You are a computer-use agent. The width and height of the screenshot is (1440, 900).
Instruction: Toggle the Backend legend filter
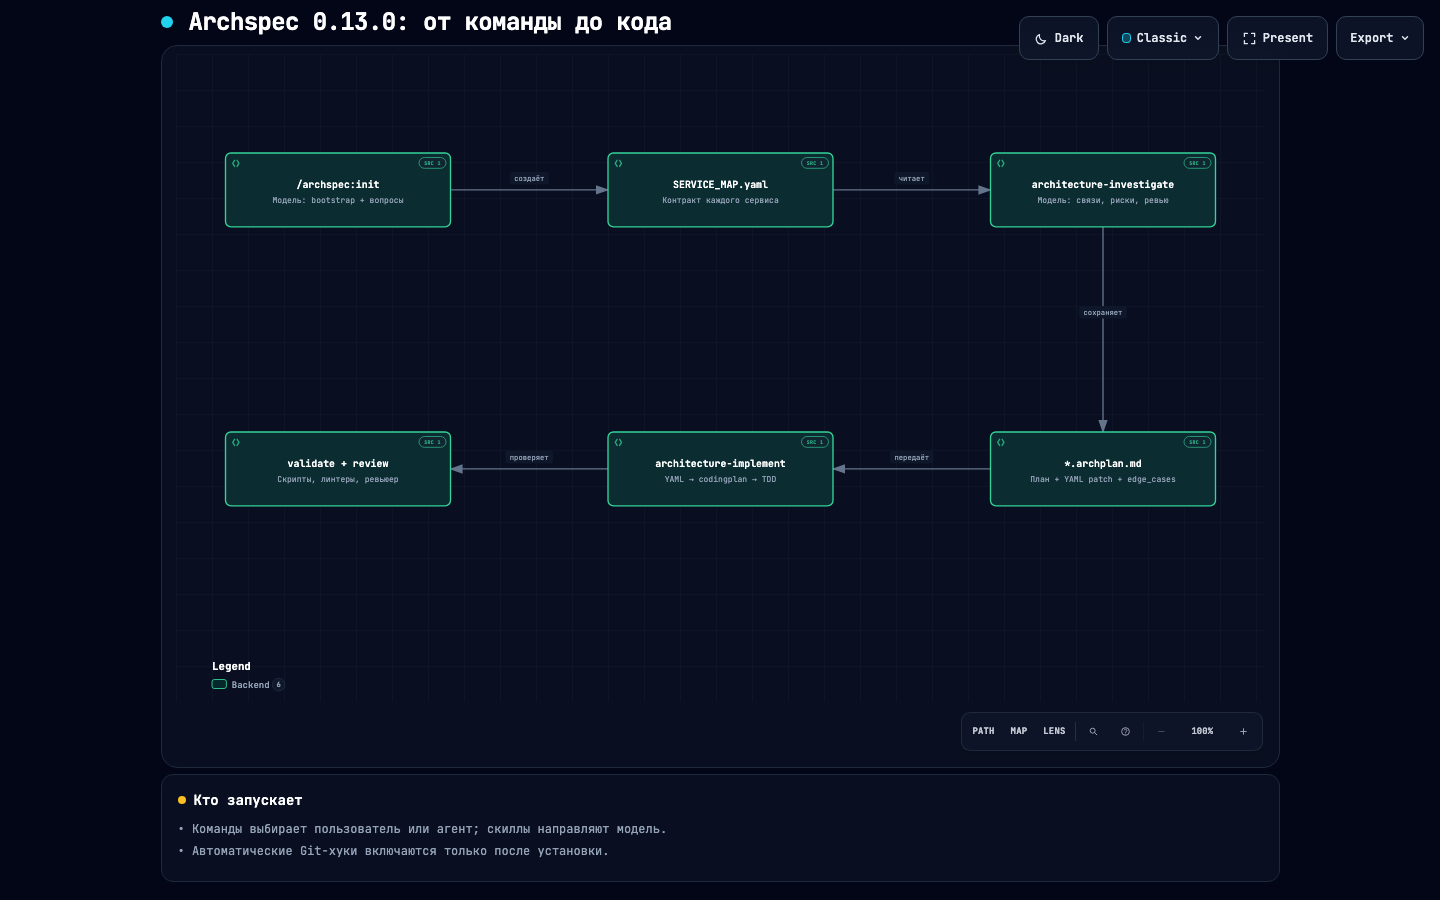(248, 685)
